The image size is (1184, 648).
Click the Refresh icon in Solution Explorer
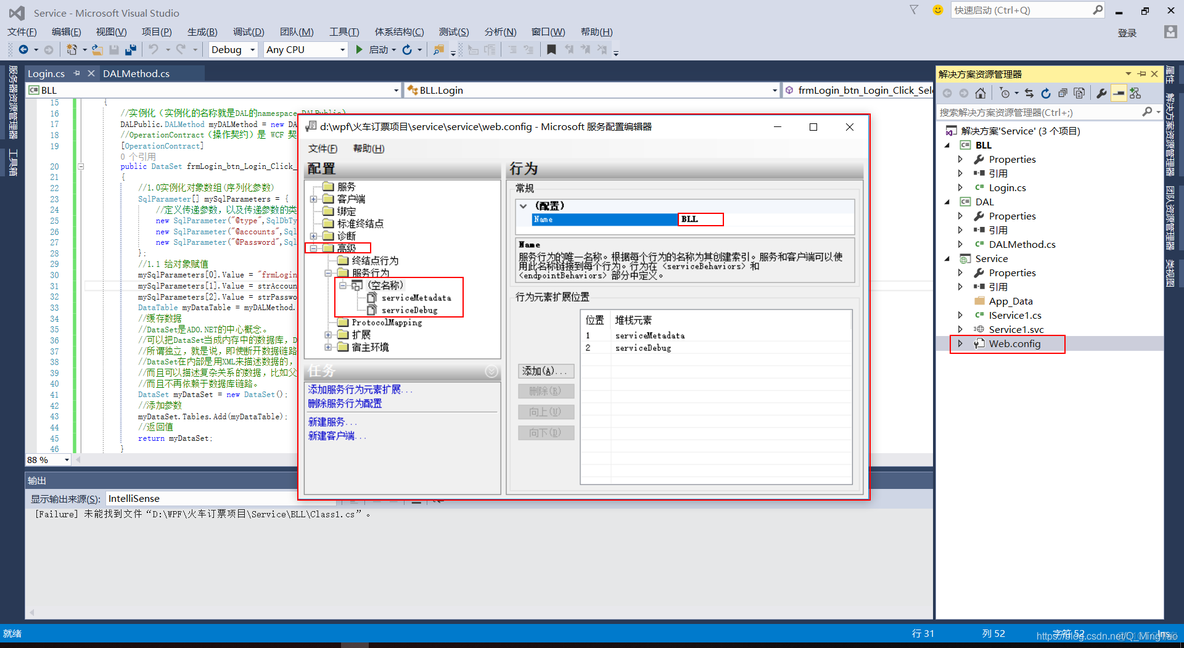coord(1046,94)
